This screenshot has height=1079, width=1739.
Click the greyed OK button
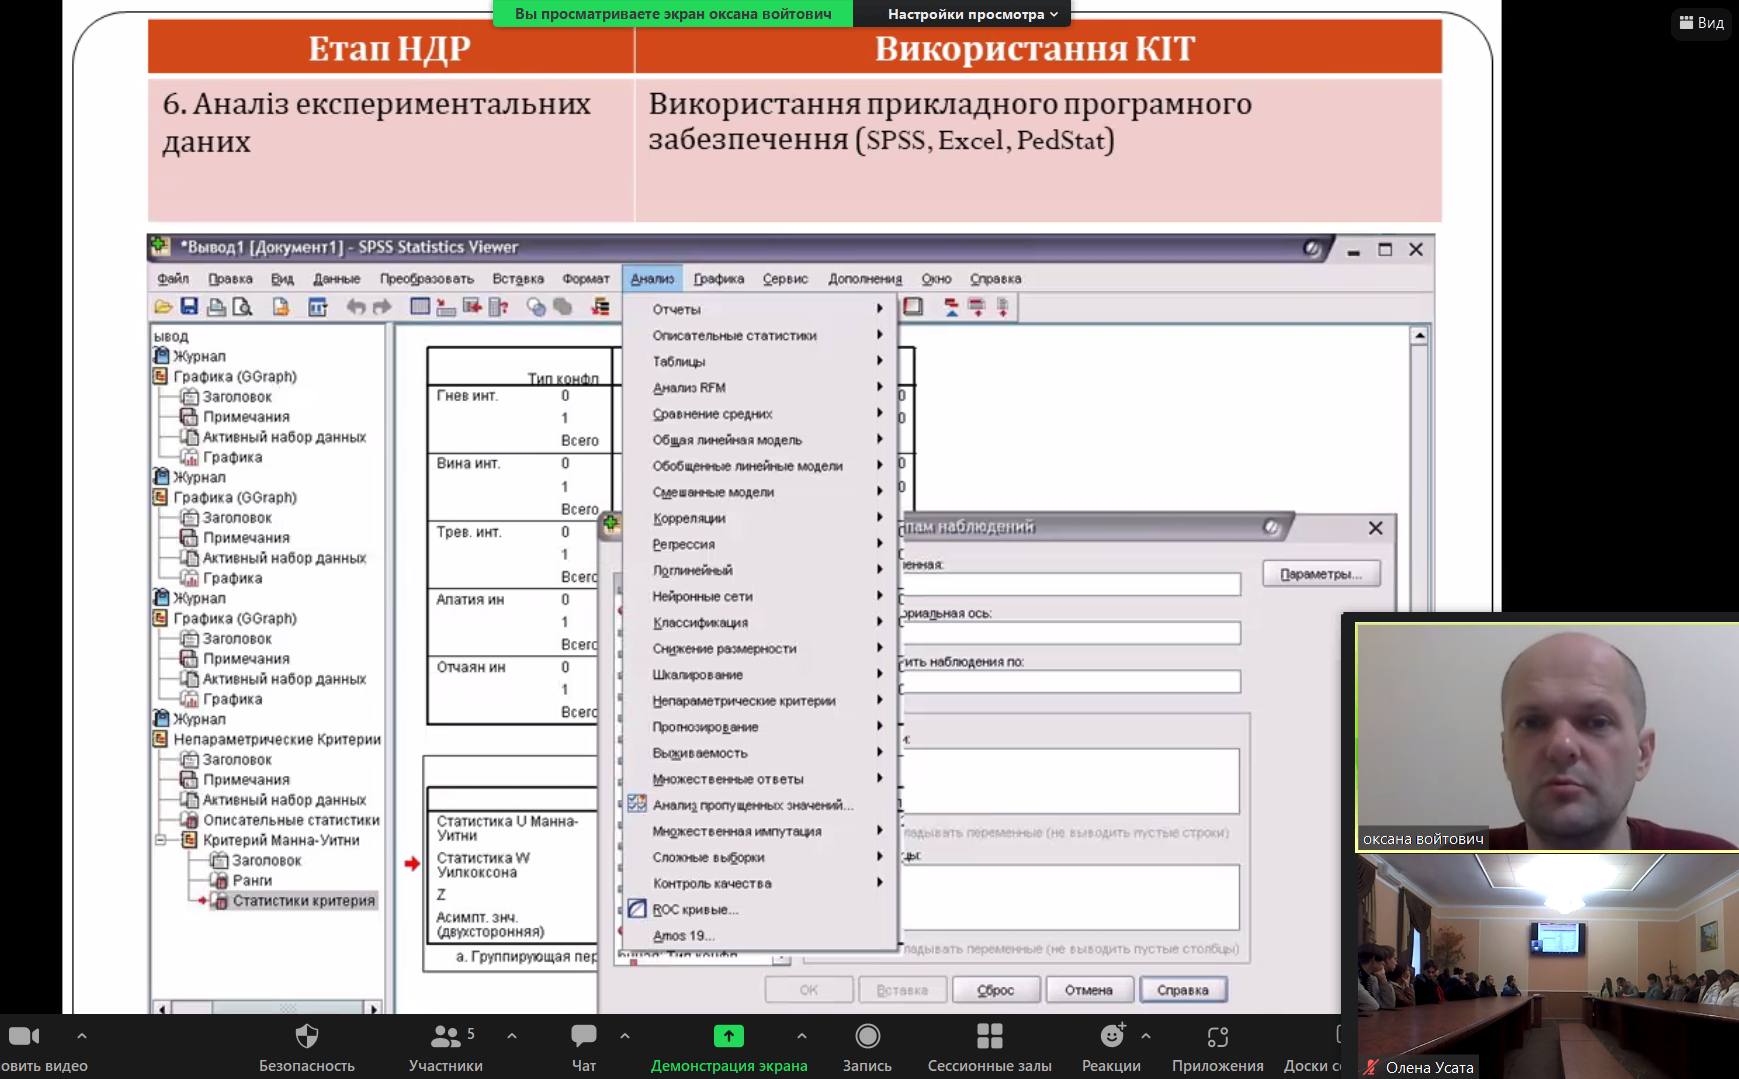point(808,990)
